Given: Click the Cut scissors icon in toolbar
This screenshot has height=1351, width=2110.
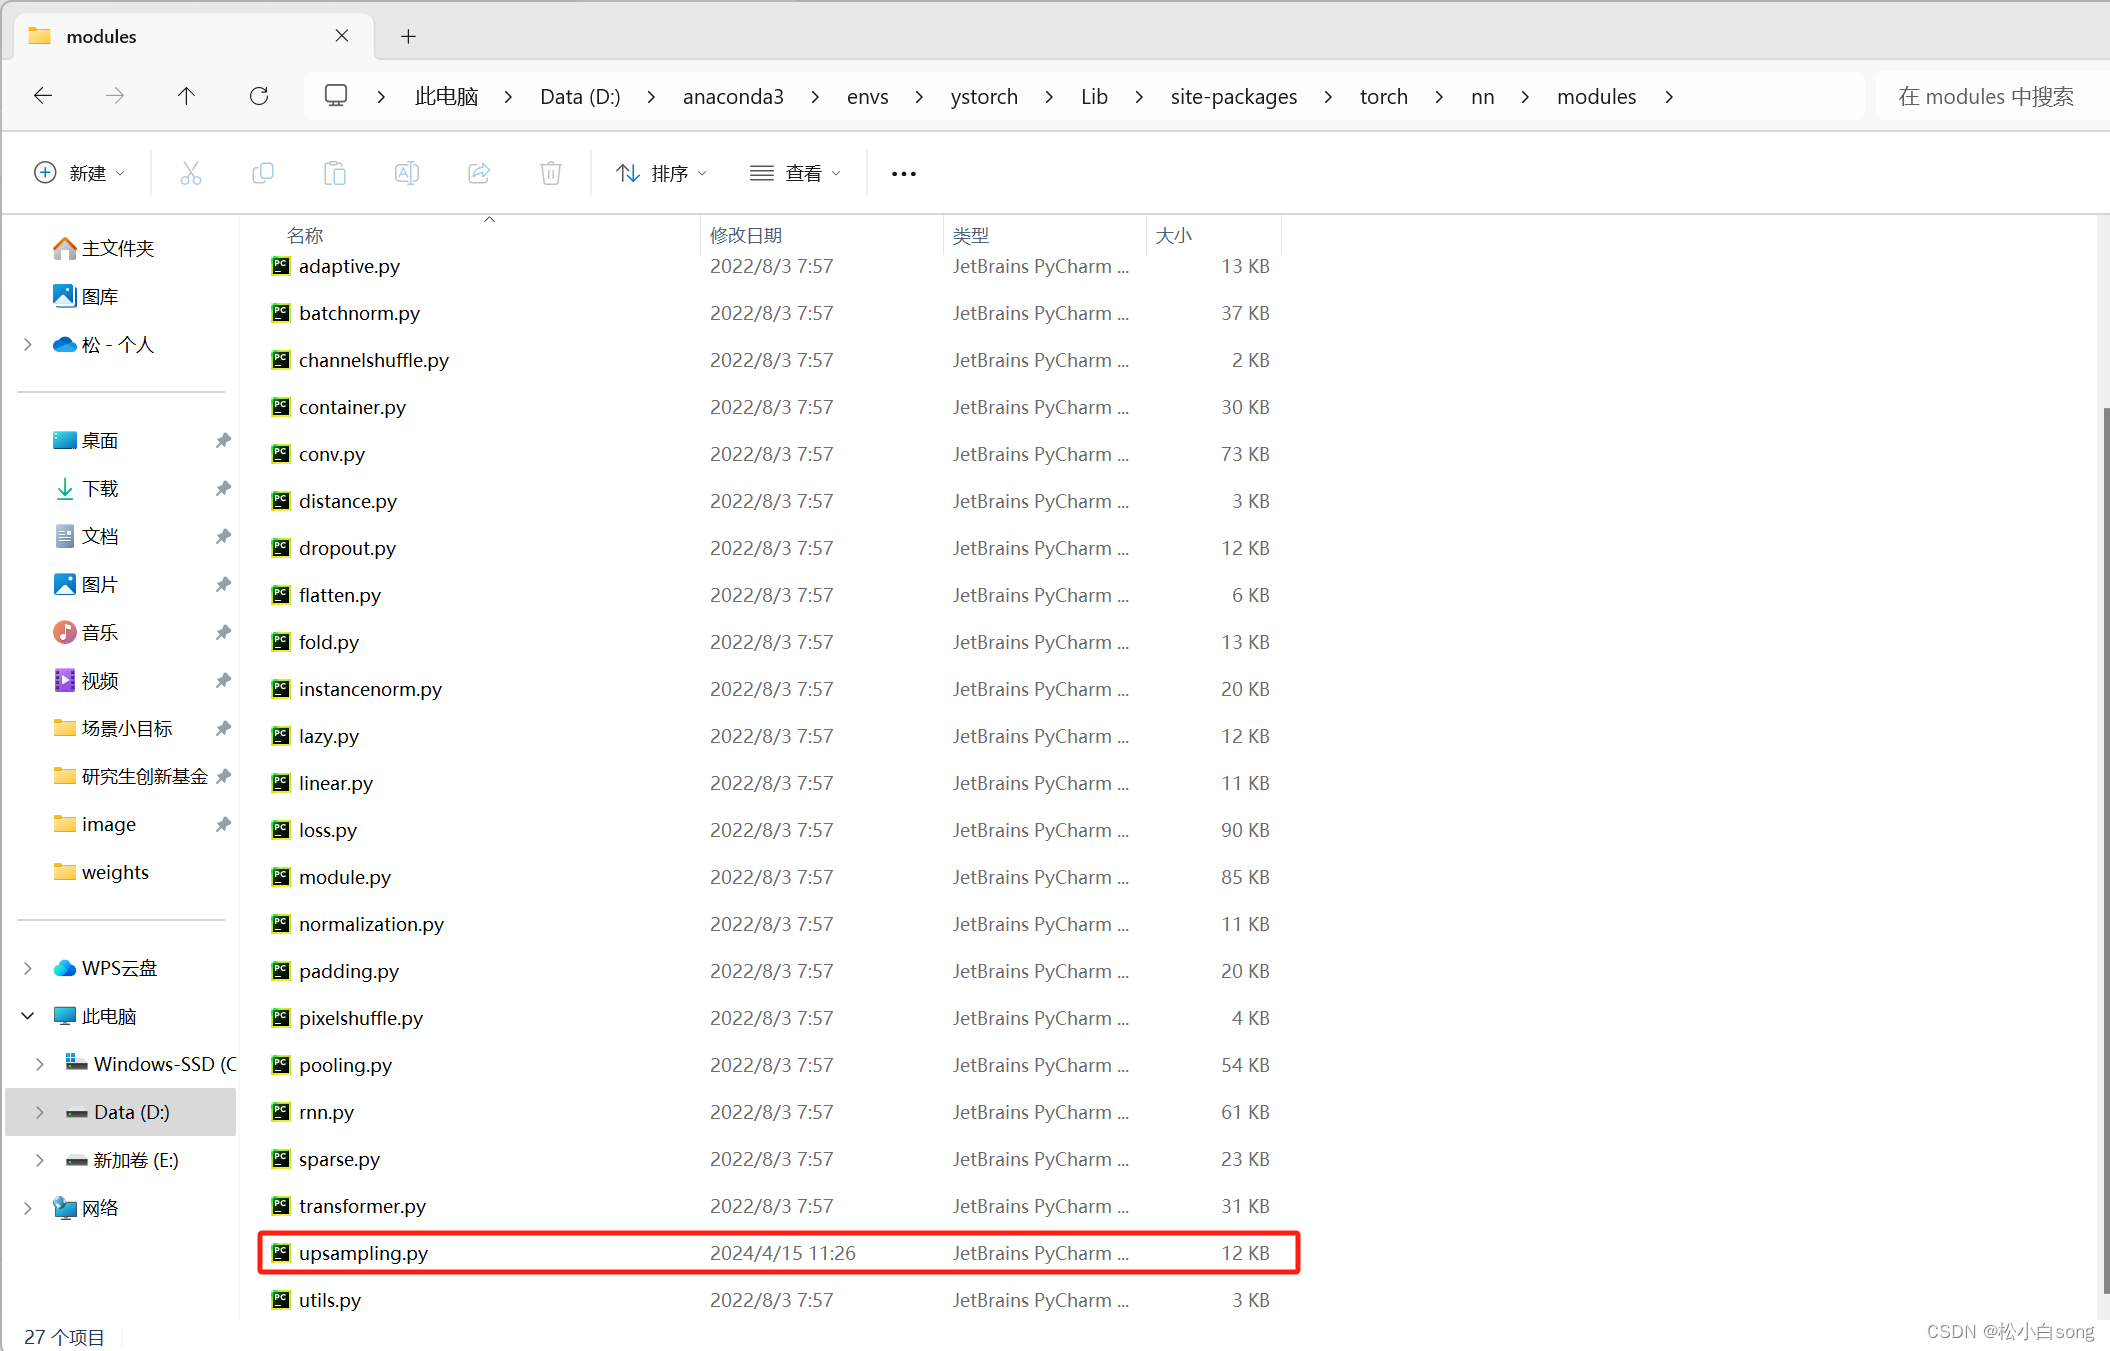Looking at the screenshot, I should [x=190, y=173].
